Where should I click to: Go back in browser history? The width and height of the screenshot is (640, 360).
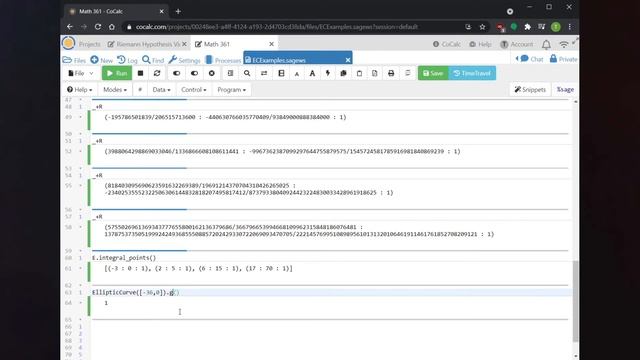click(x=70, y=27)
